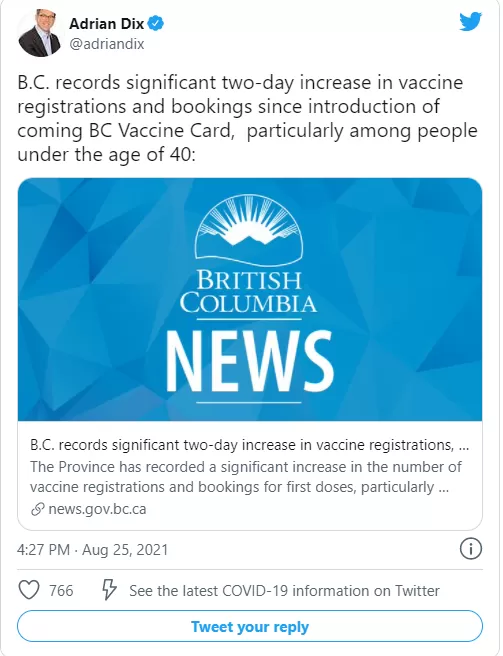Click the lightning bolt COVID-19 icon
The width and height of the screenshot is (503, 656).
point(109,590)
